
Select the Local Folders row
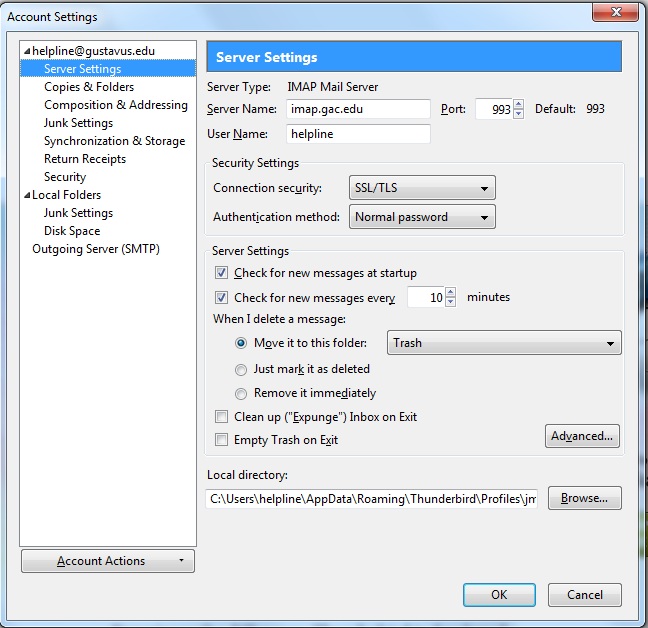click(67, 195)
